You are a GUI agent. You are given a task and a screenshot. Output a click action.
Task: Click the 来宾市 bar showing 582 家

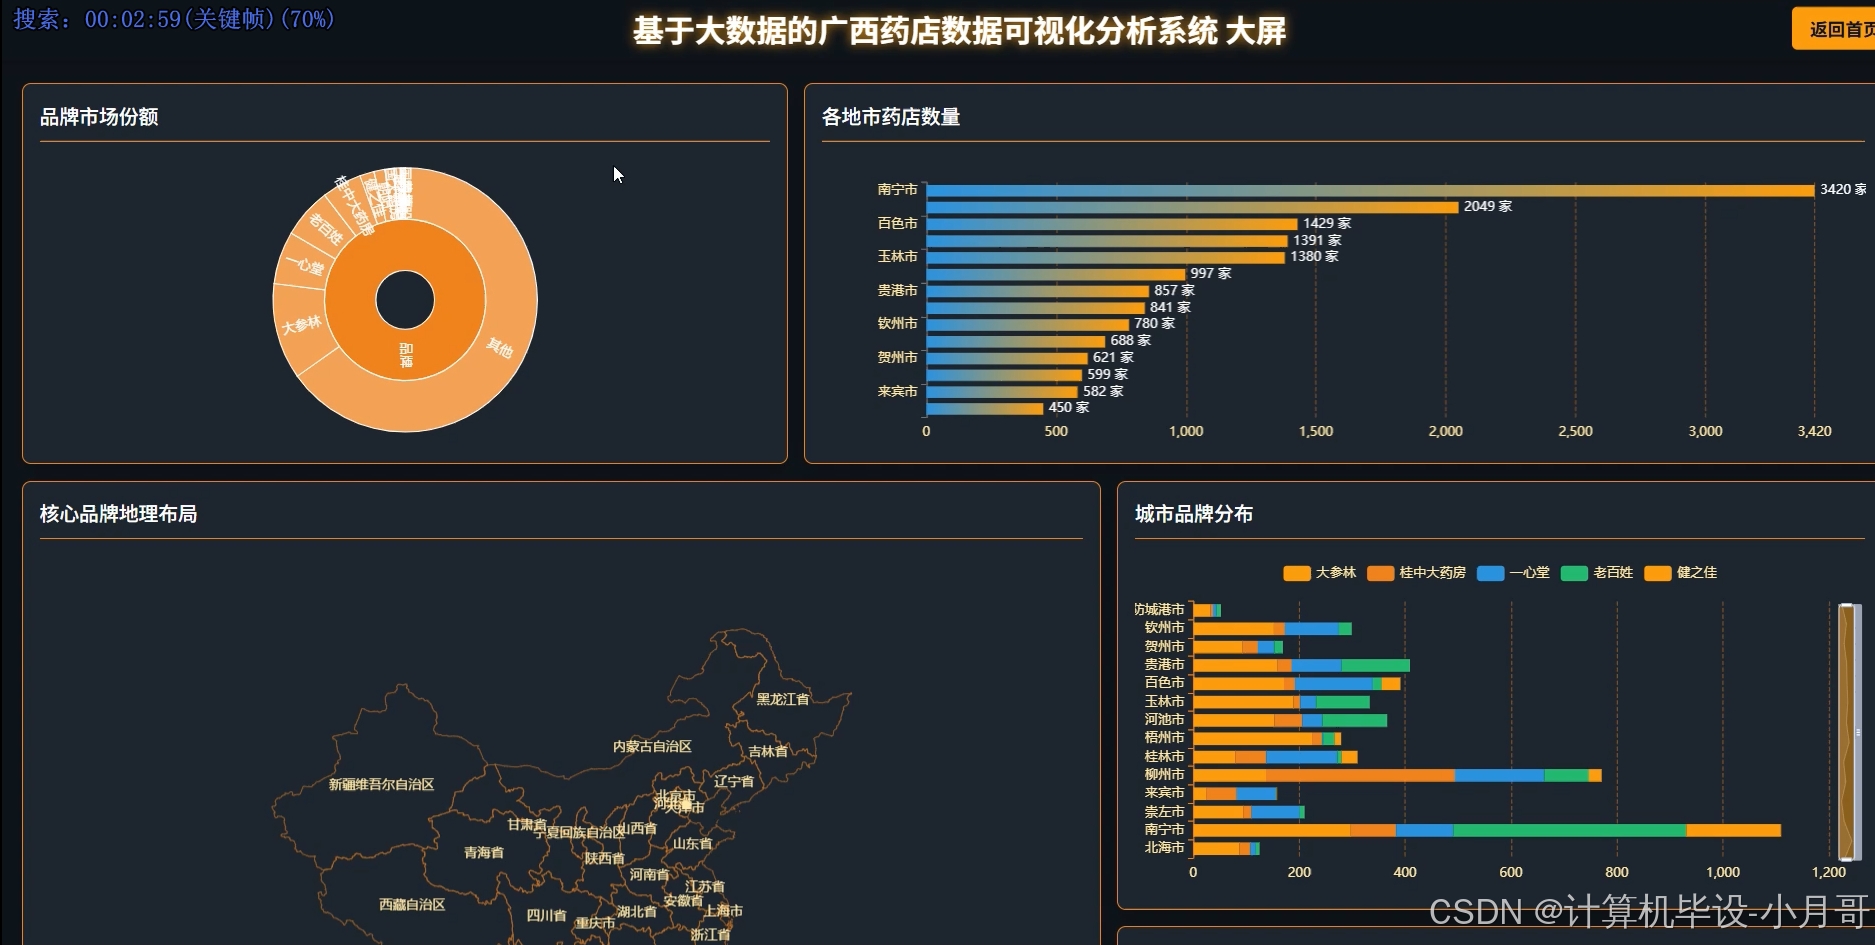coord(1002,392)
